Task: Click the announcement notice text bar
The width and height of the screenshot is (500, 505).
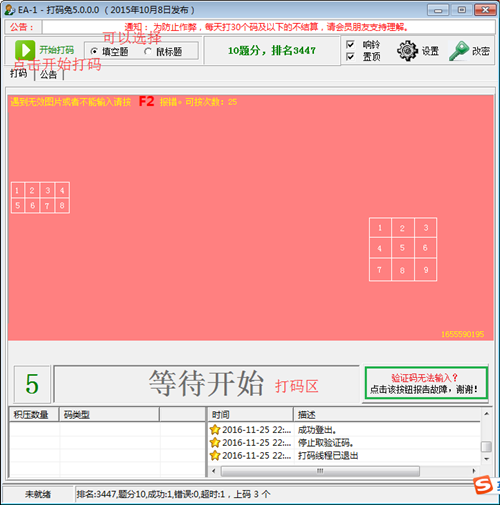Action: pyautogui.click(x=268, y=27)
